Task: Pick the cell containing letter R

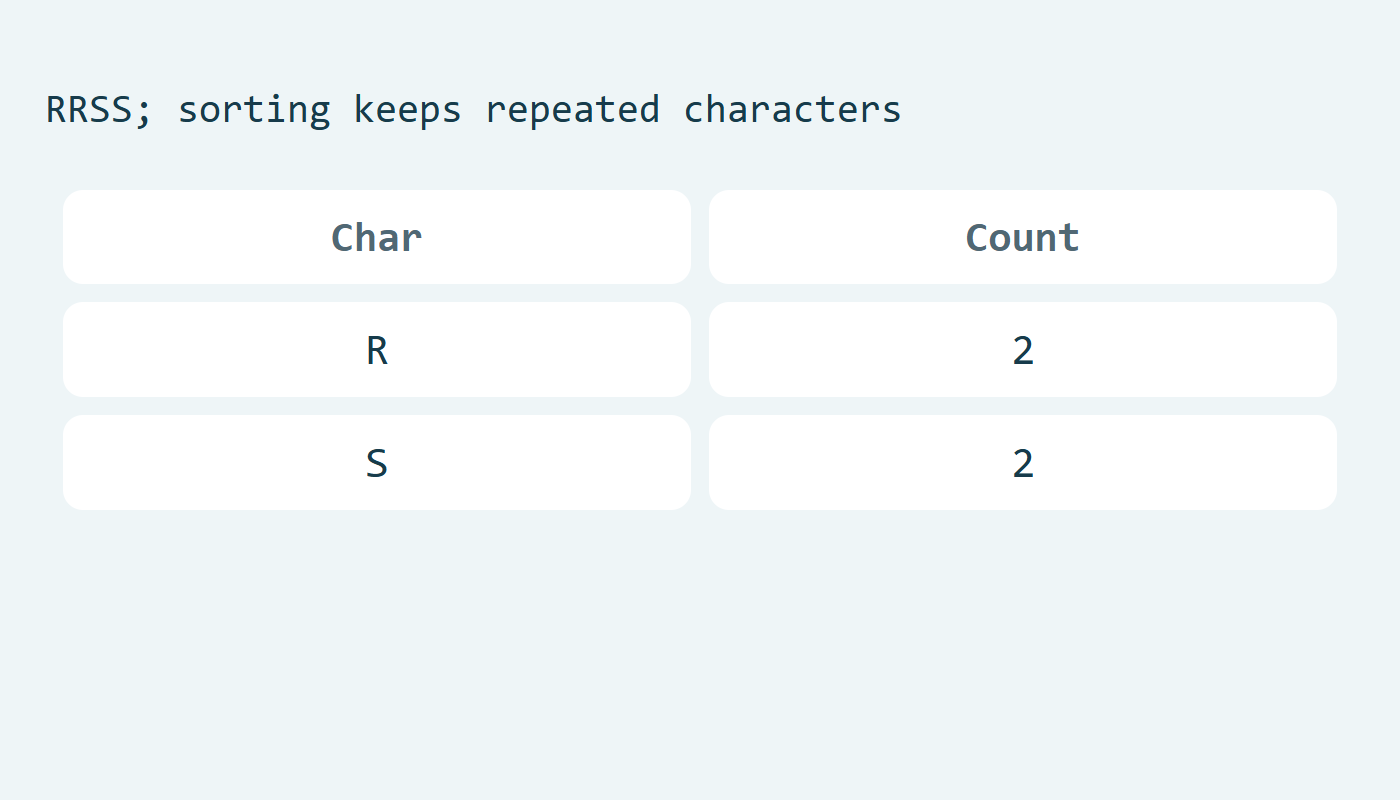Action: (377, 350)
